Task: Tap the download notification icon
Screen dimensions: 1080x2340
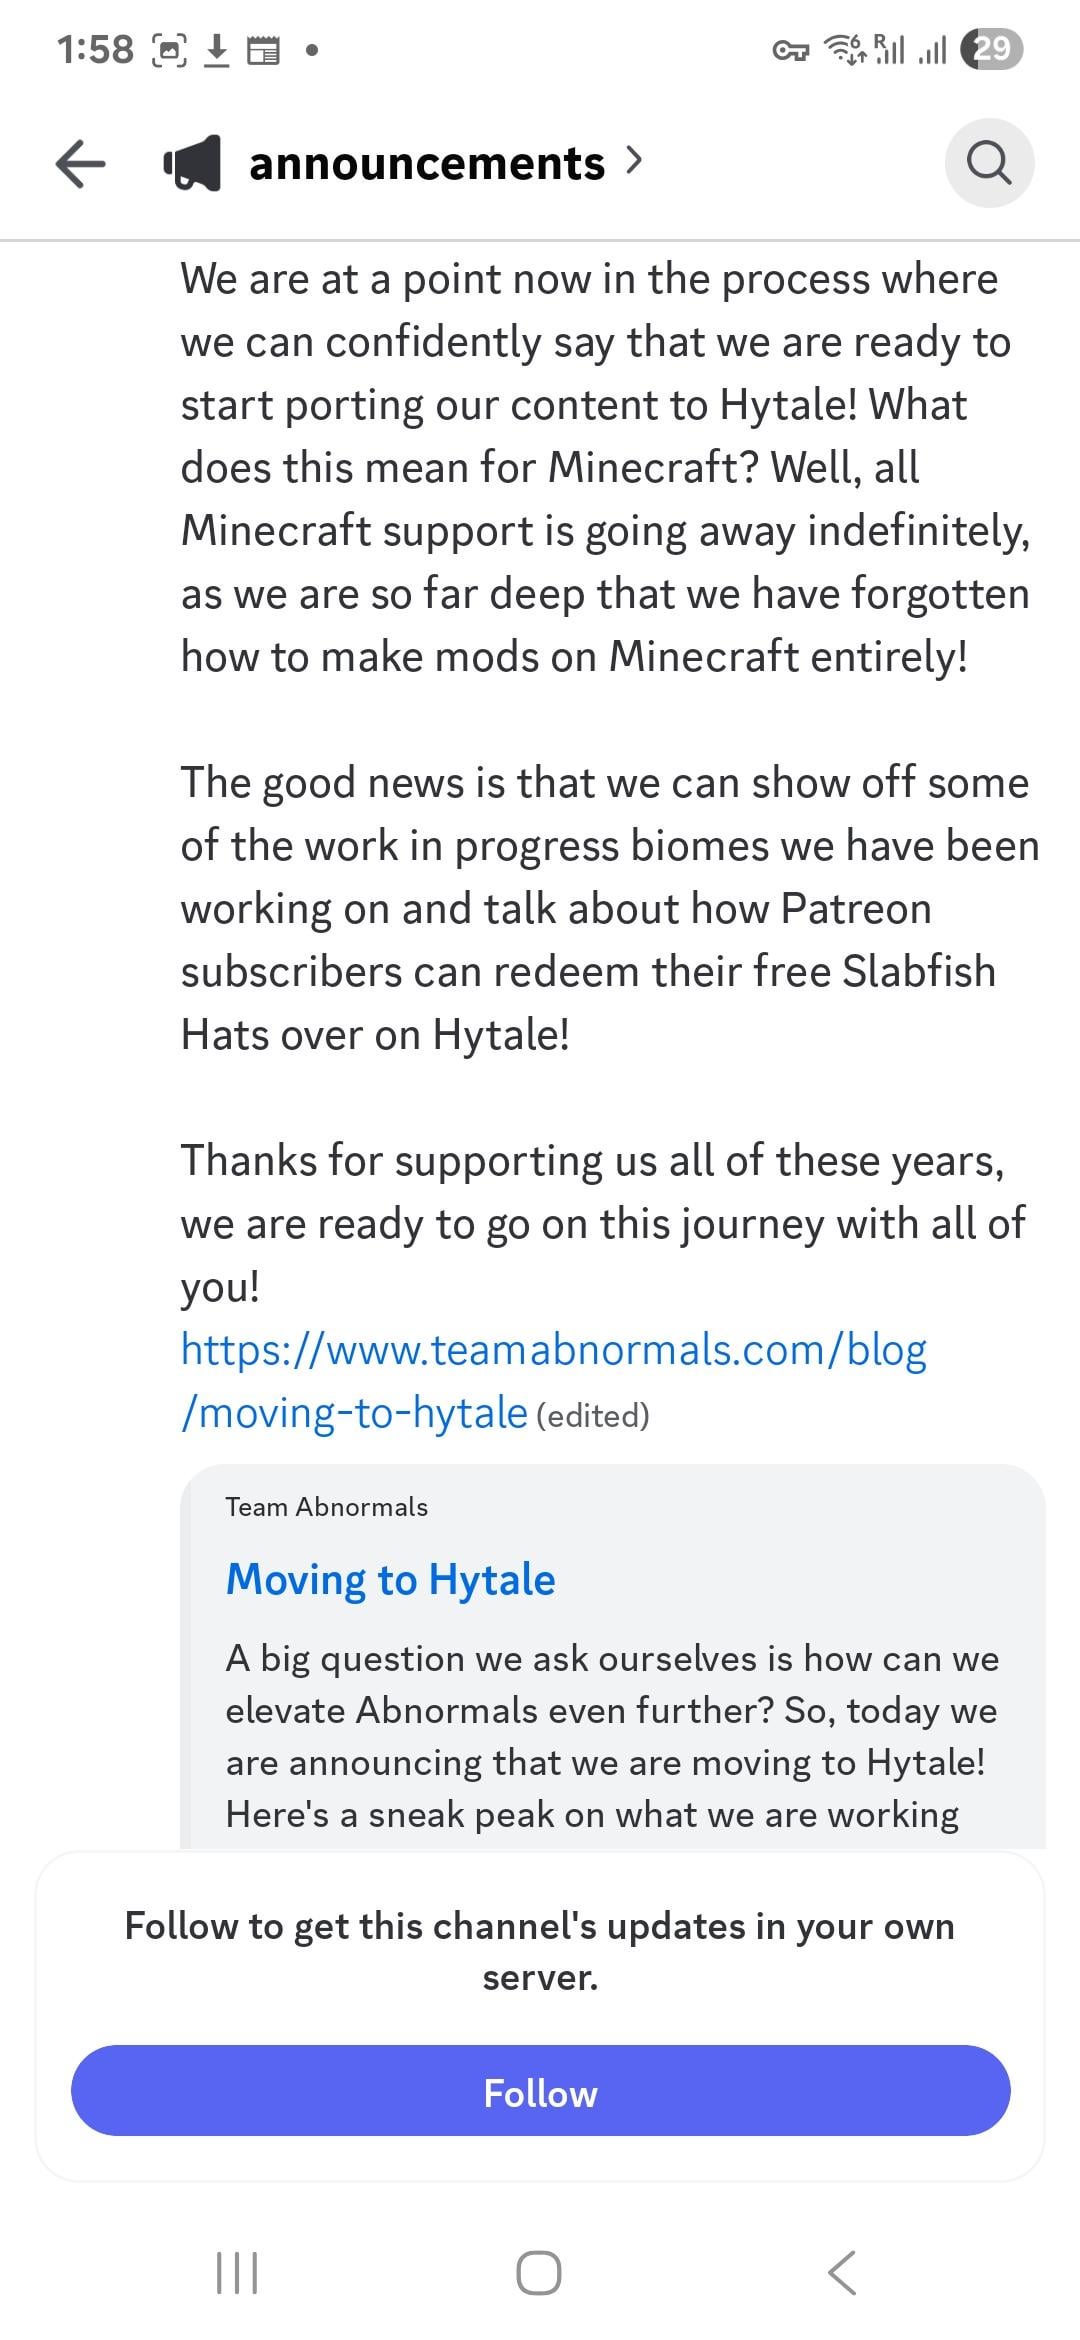Action: tap(216, 49)
